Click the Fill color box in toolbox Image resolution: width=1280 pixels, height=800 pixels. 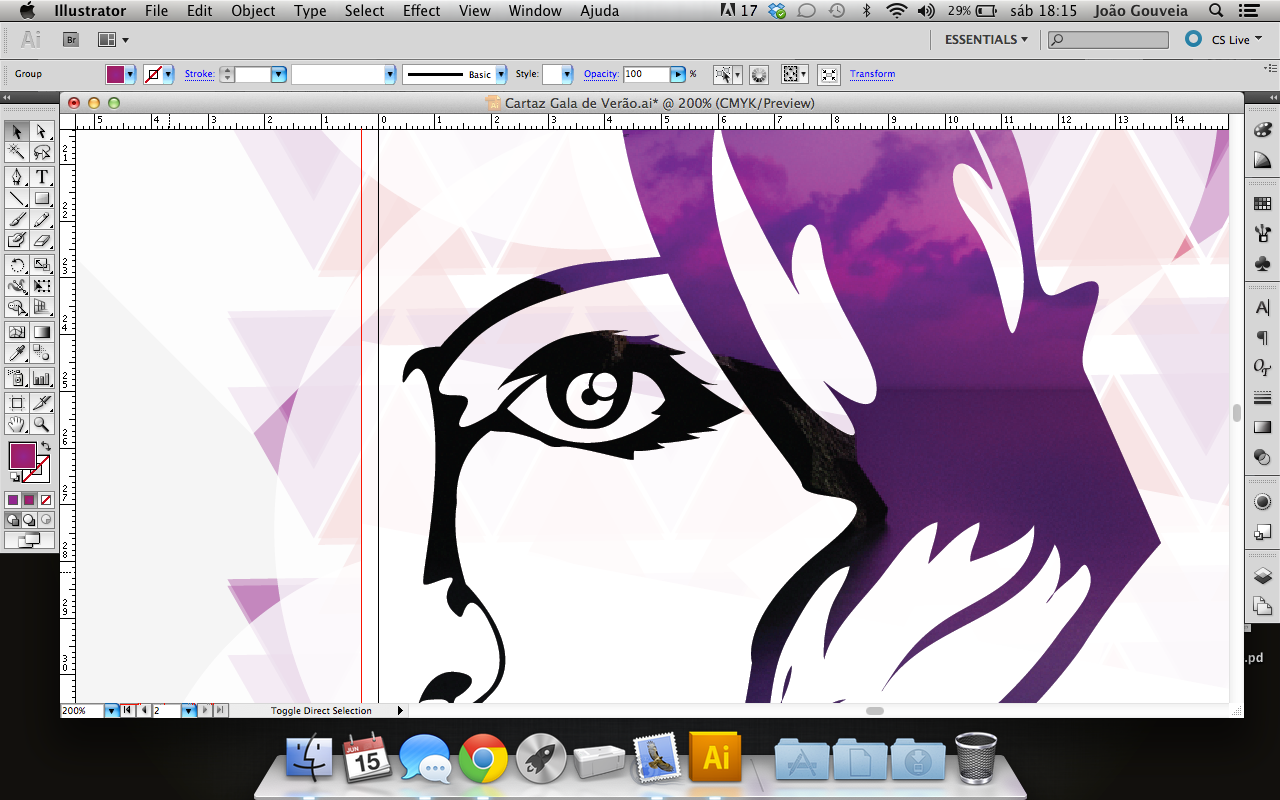22,456
